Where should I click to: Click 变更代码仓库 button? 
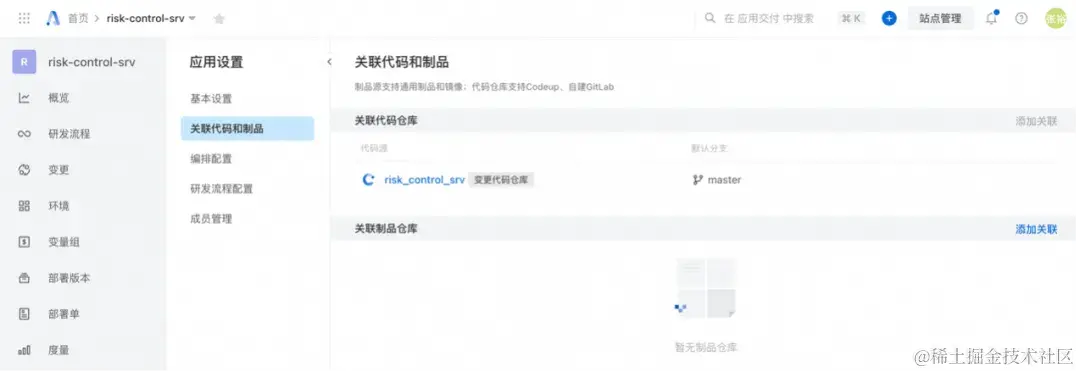501,180
